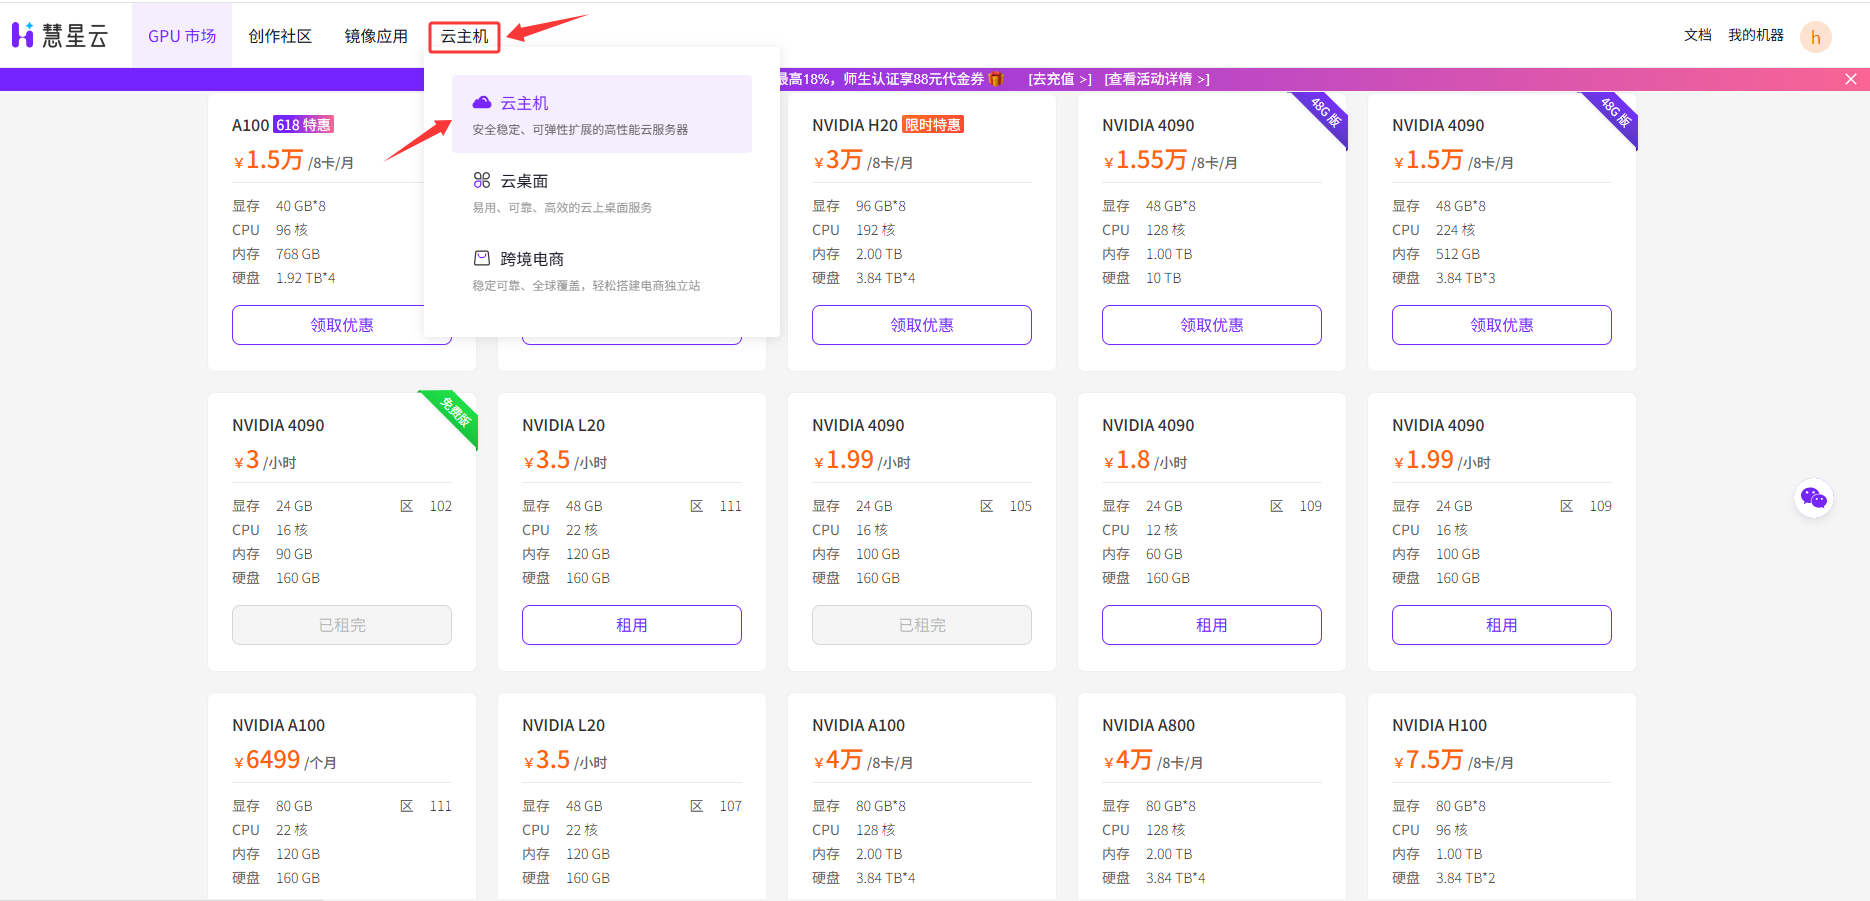Viewport: 1870px width, 901px height.
Task: Click the 768 GB memory value
Action: (x=298, y=254)
